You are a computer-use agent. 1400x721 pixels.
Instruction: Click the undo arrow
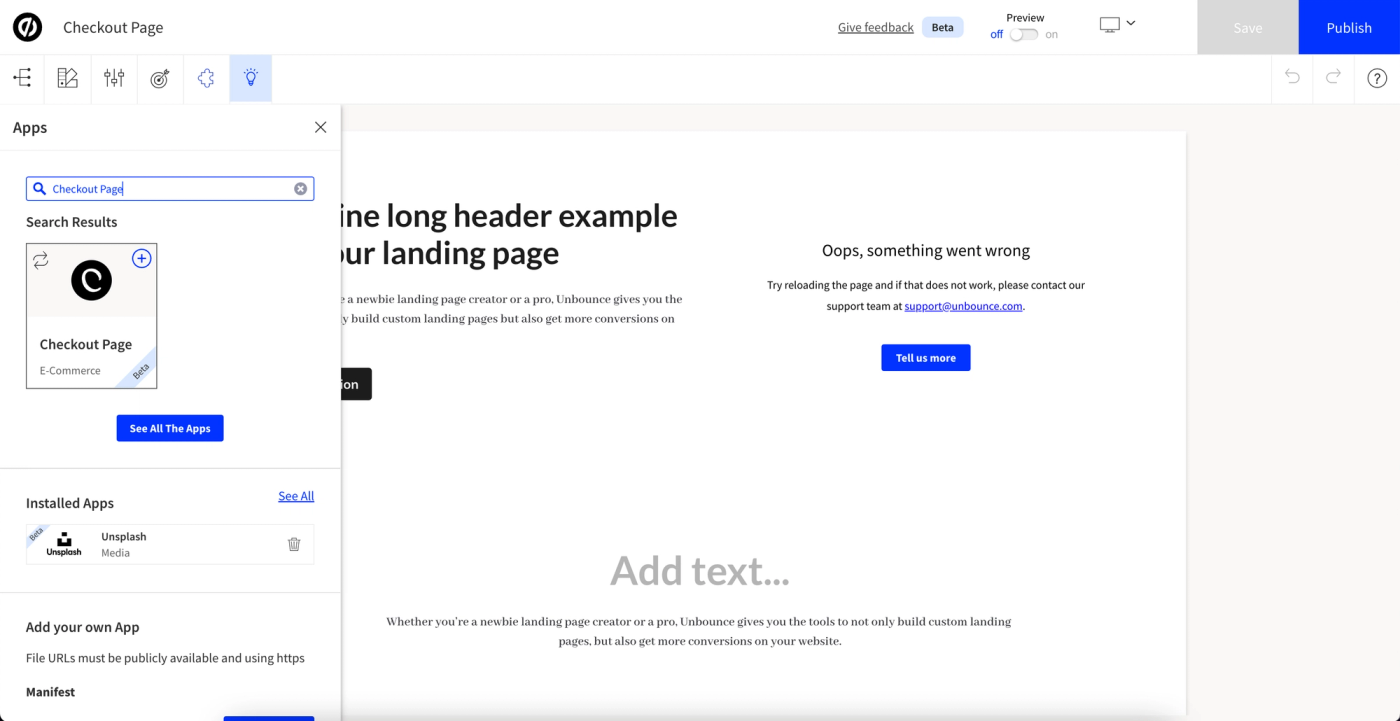1292,77
